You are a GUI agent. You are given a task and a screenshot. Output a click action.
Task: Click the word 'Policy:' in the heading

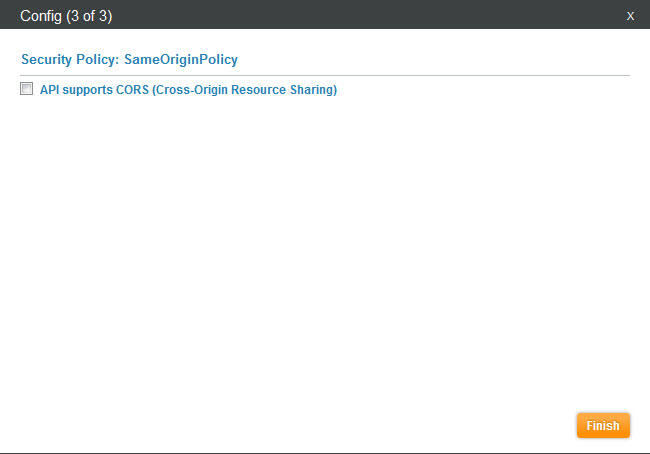[x=98, y=59]
